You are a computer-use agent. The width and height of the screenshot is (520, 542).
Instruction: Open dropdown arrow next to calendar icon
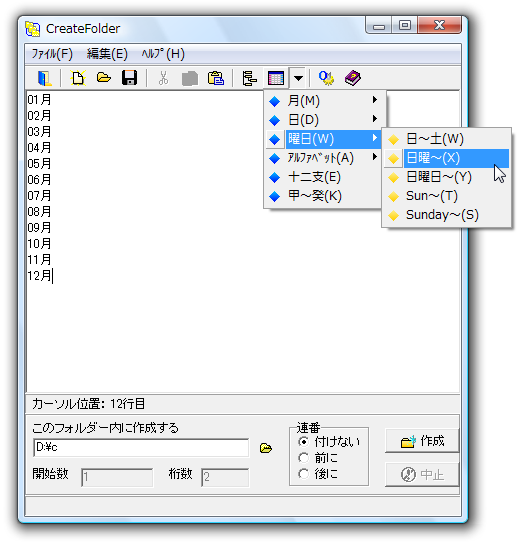pos(298,78)
